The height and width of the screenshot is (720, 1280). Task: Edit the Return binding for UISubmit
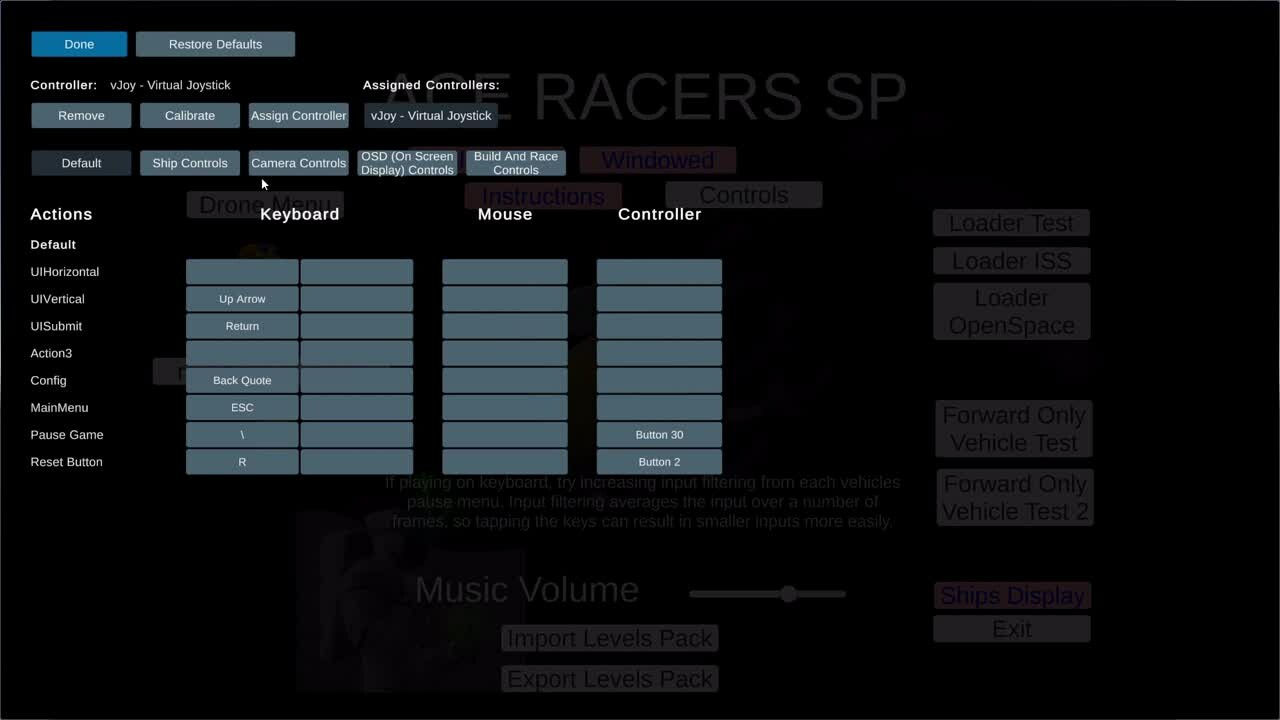[242, 326]
